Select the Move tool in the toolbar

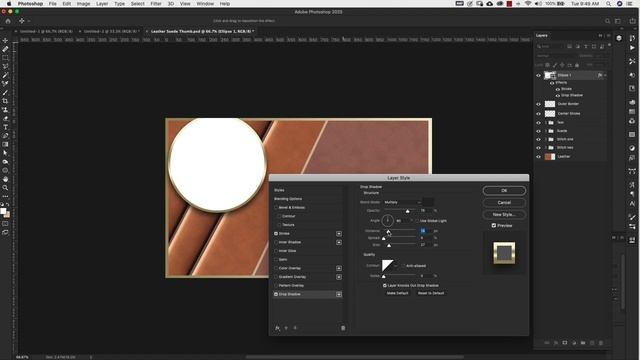[5, 40]
